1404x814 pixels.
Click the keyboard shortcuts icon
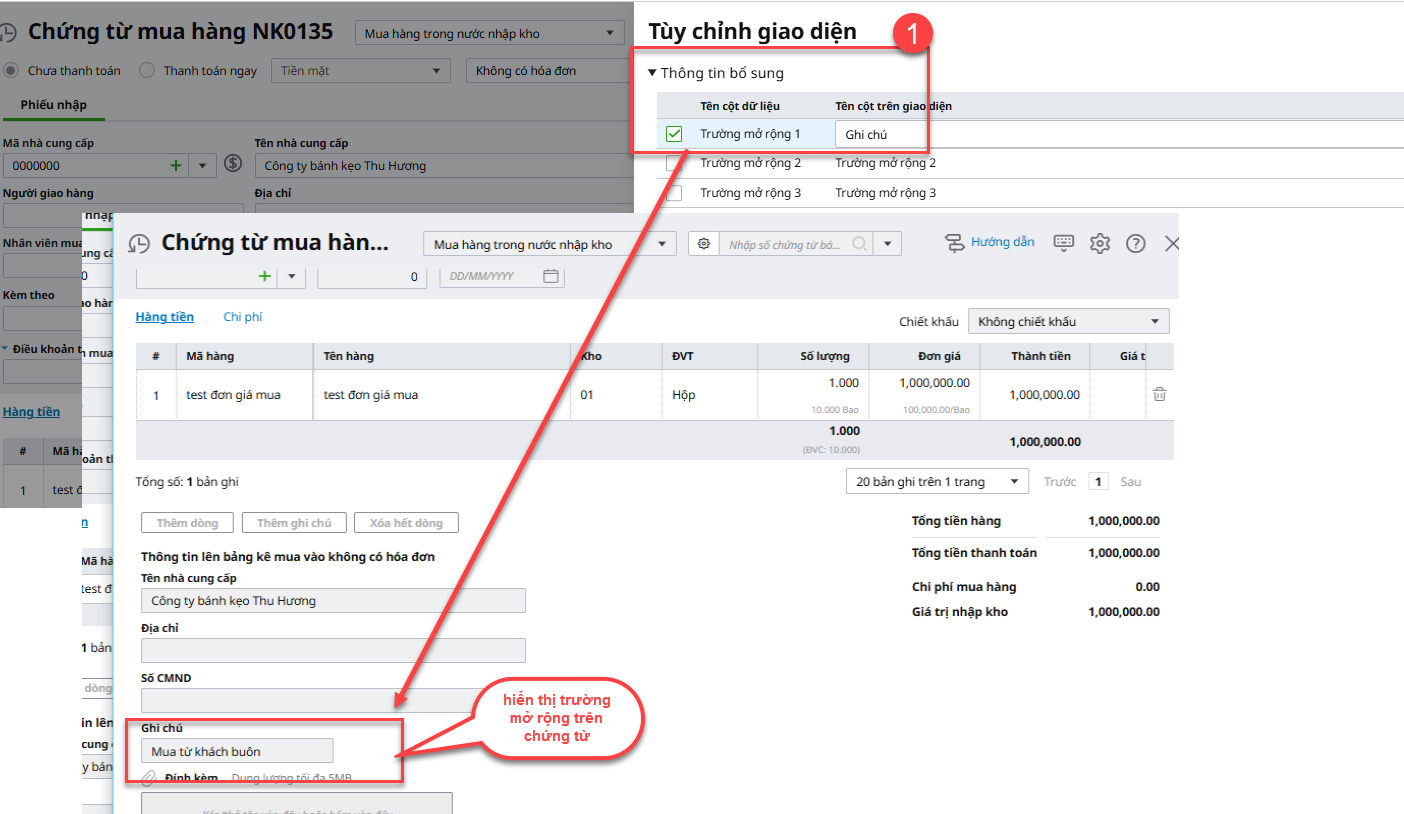[1064, 243]
